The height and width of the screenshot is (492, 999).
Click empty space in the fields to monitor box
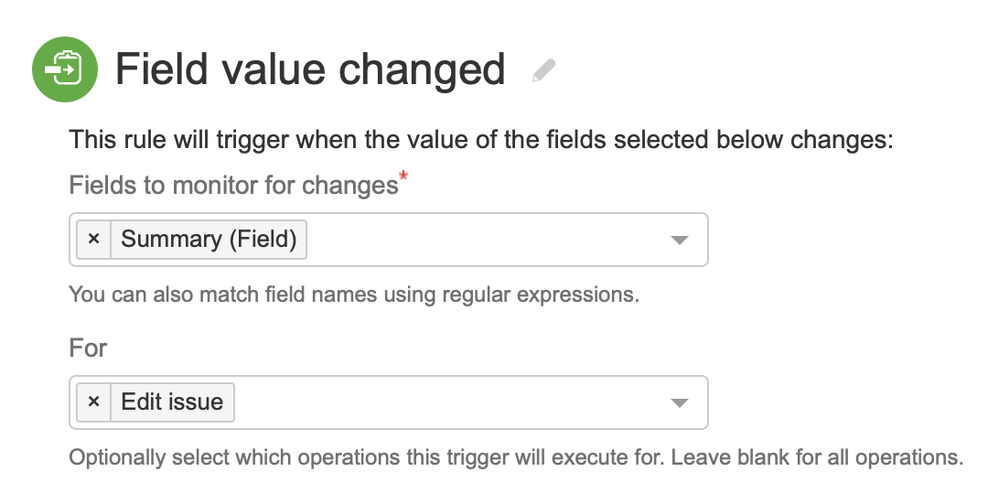click(x=480, y=240)
